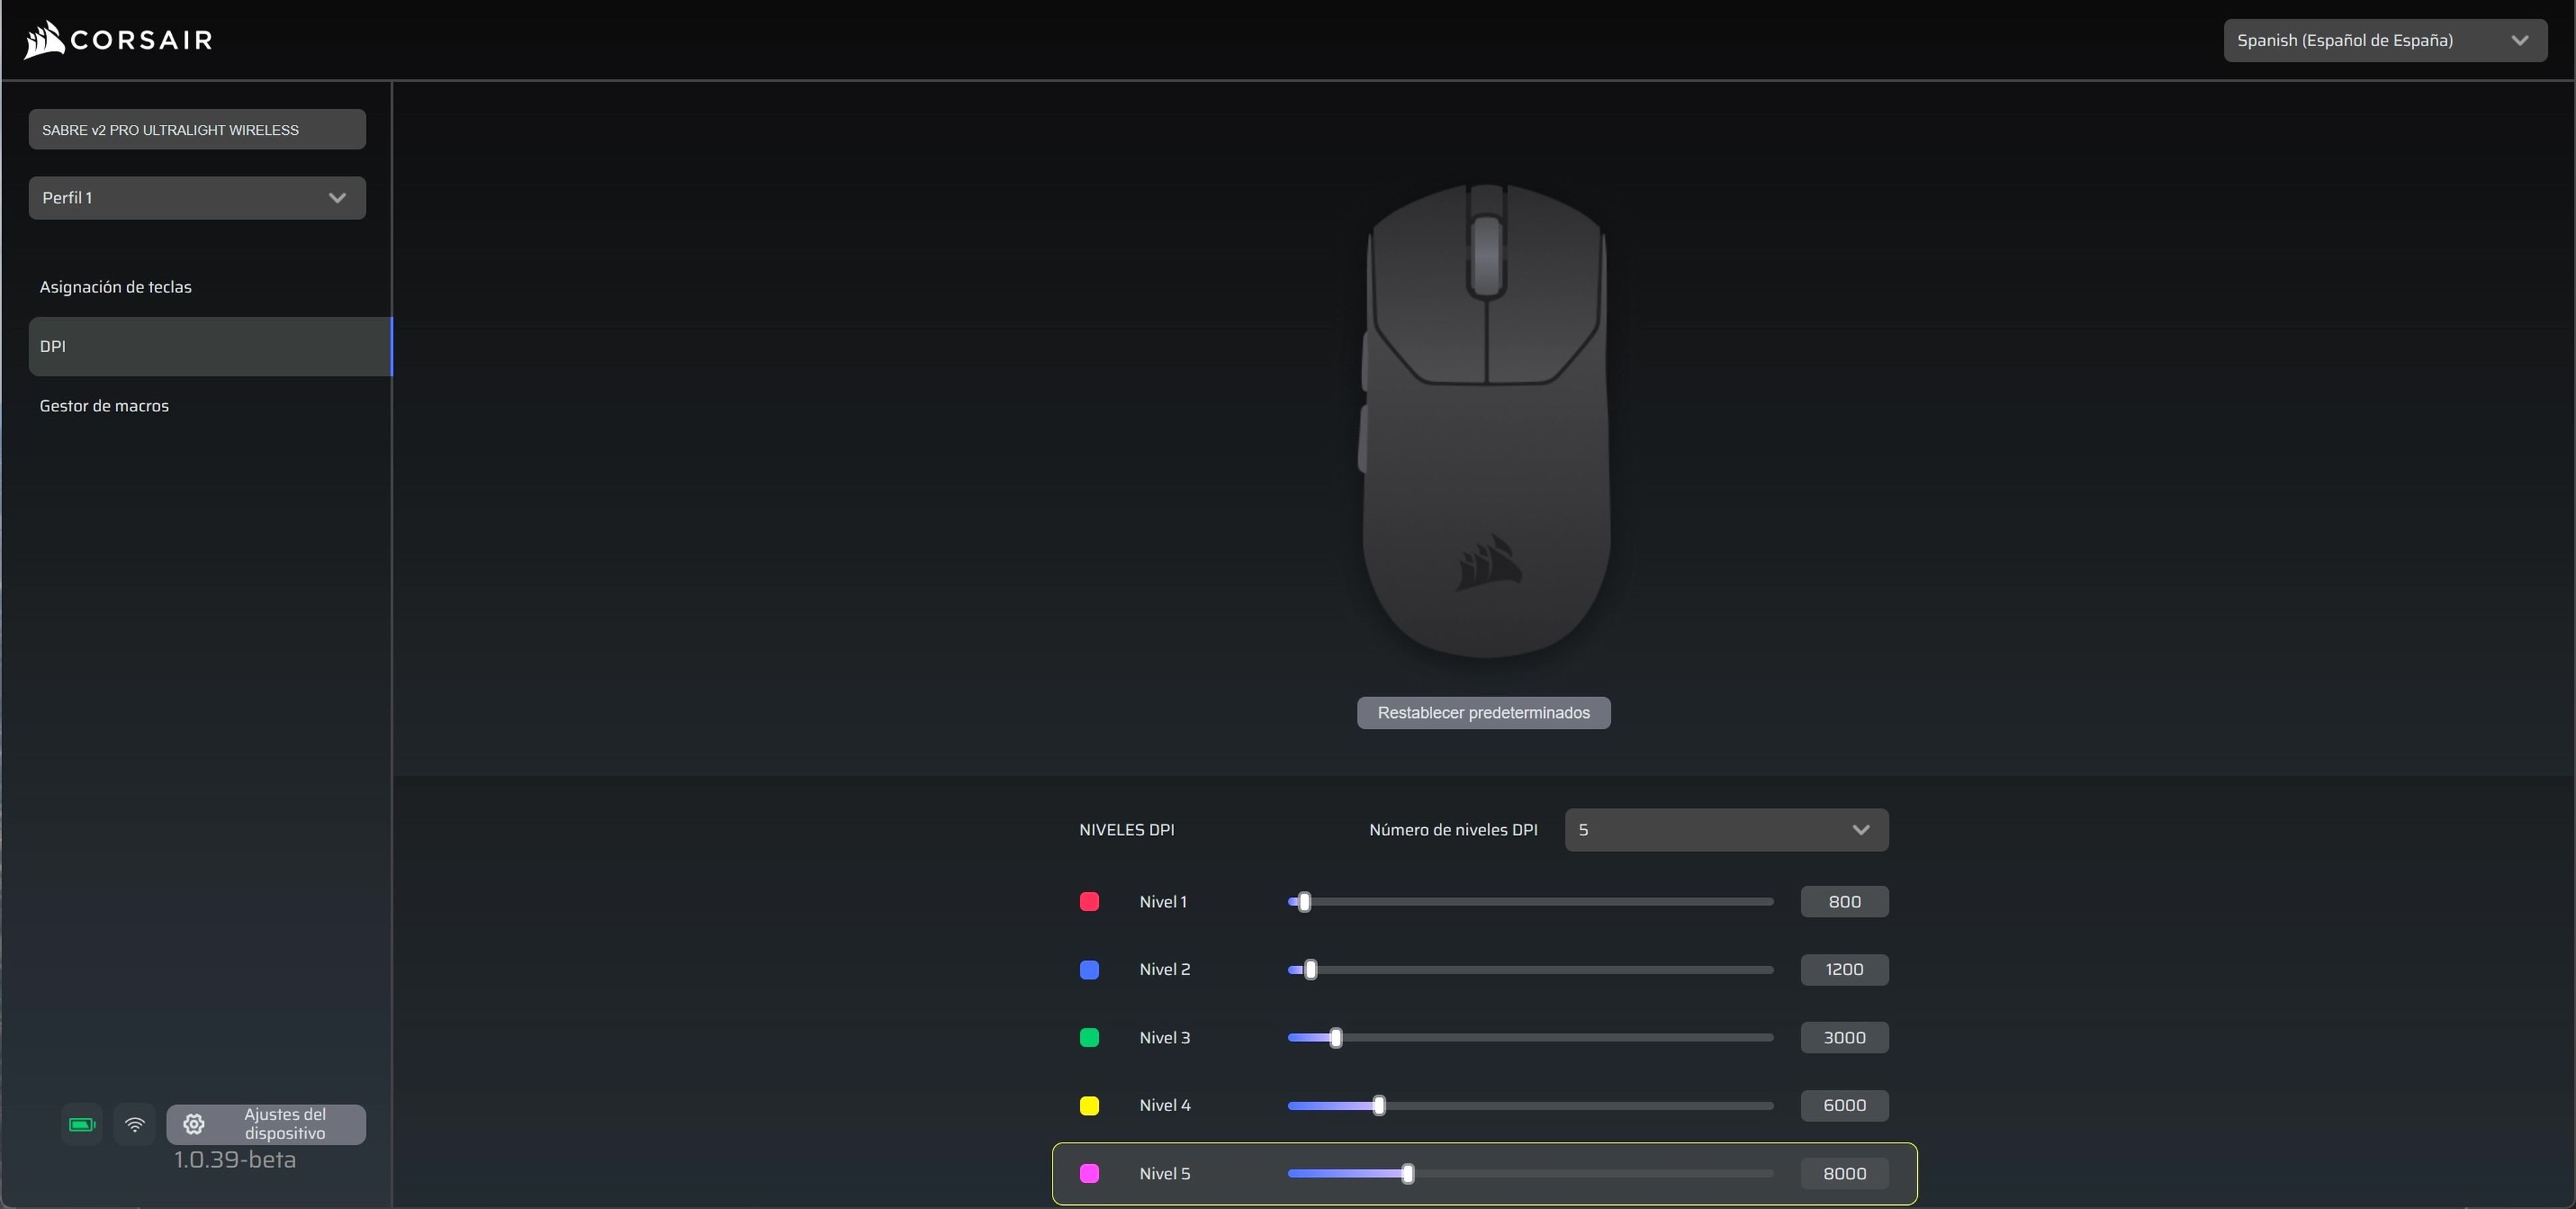Click the magenta Nivel 5 color swatch

pyautogui.click(x=1089, y=1173)
